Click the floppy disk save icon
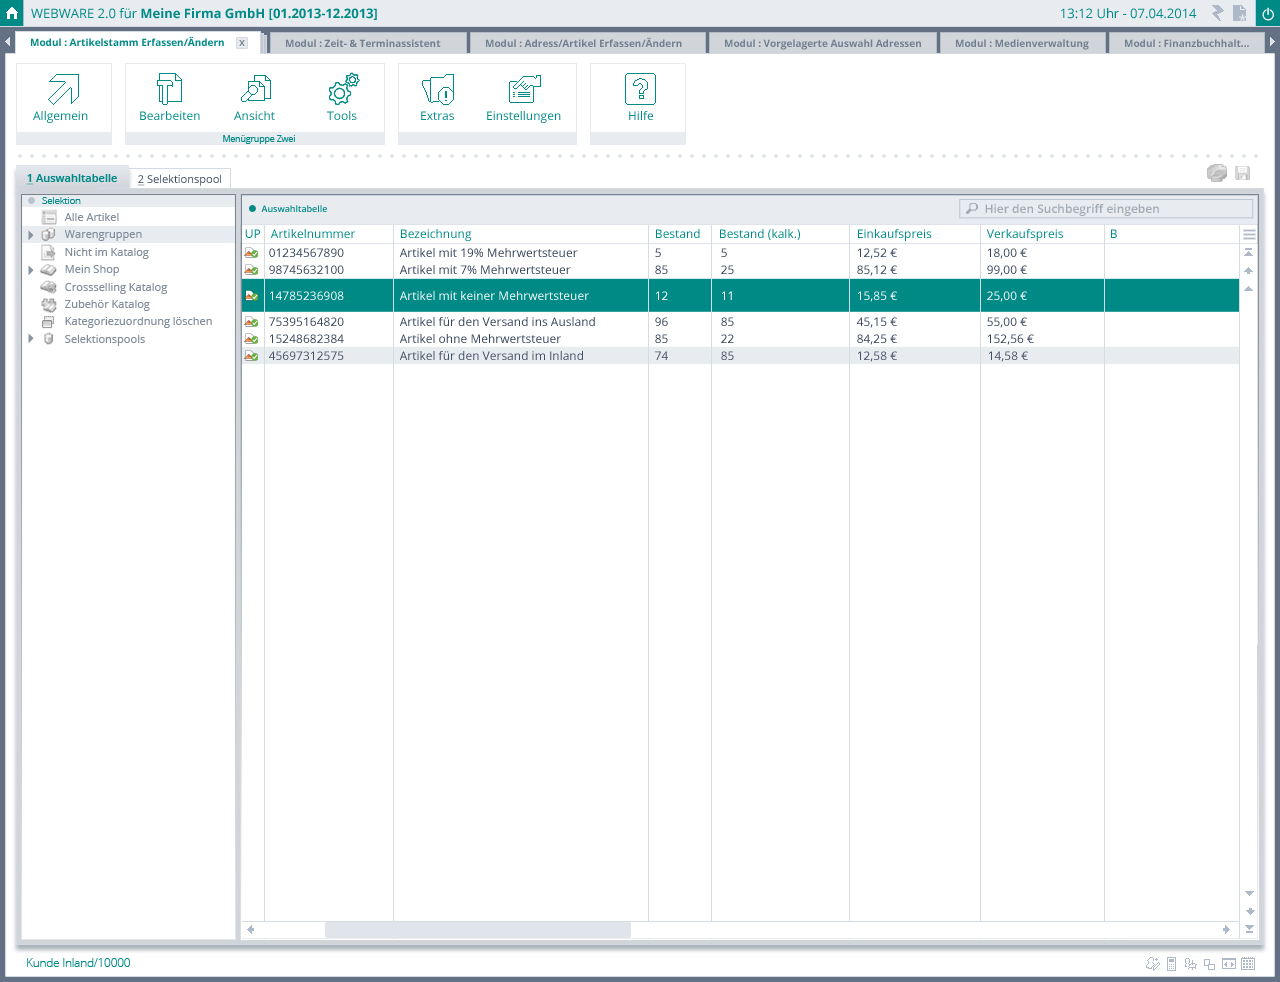The image size is (1280, 982). (x=1243, y=173)
